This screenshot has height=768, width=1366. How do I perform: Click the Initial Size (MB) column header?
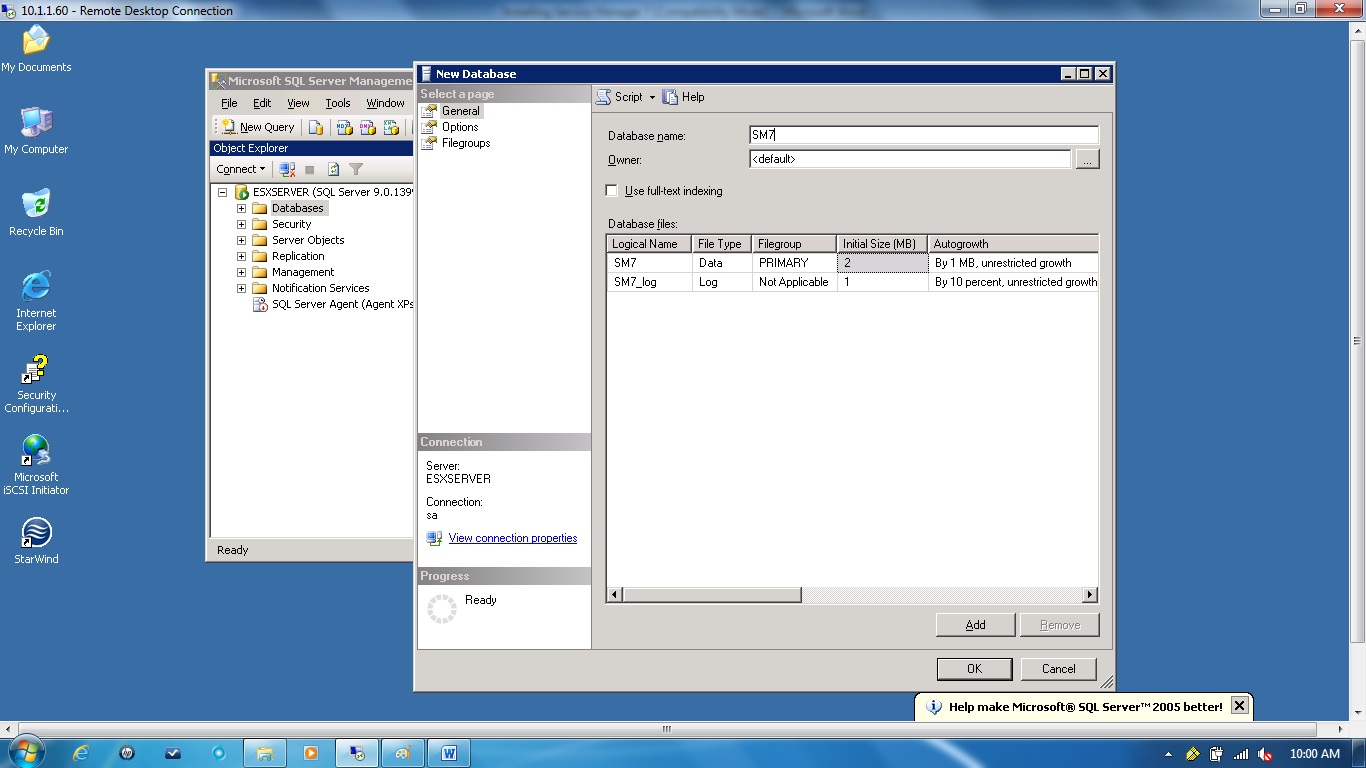click(882, 244)
